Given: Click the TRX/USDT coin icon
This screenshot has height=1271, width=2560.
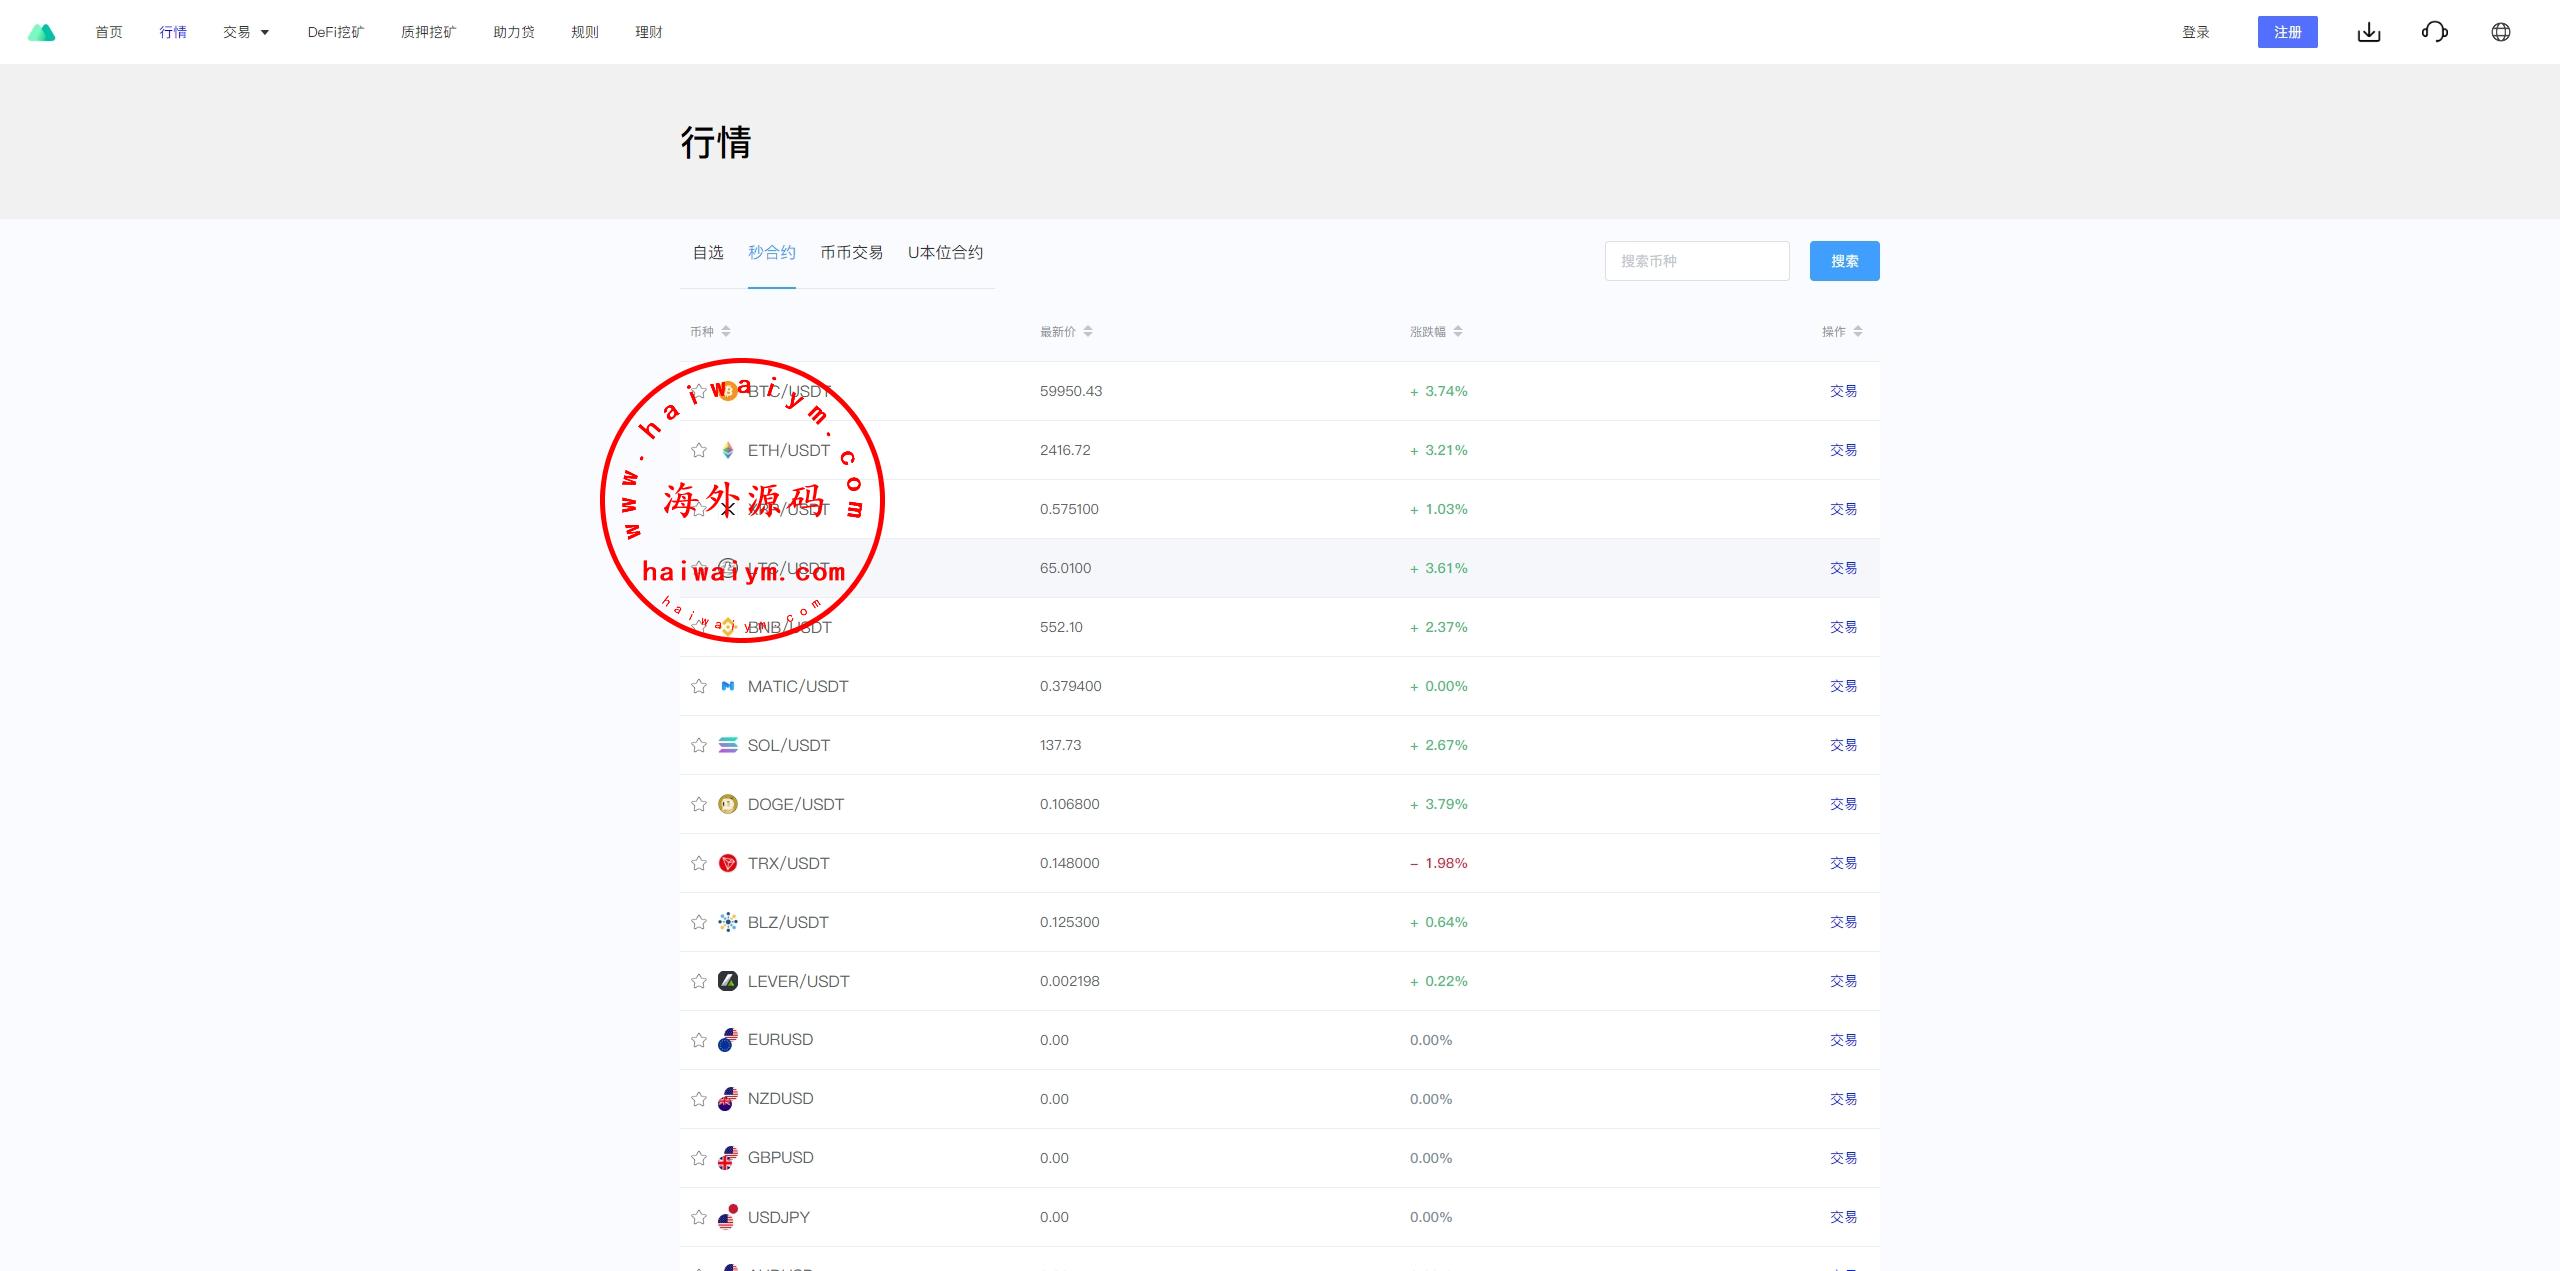Looking at the screenshot, I should tap(728, 863).
